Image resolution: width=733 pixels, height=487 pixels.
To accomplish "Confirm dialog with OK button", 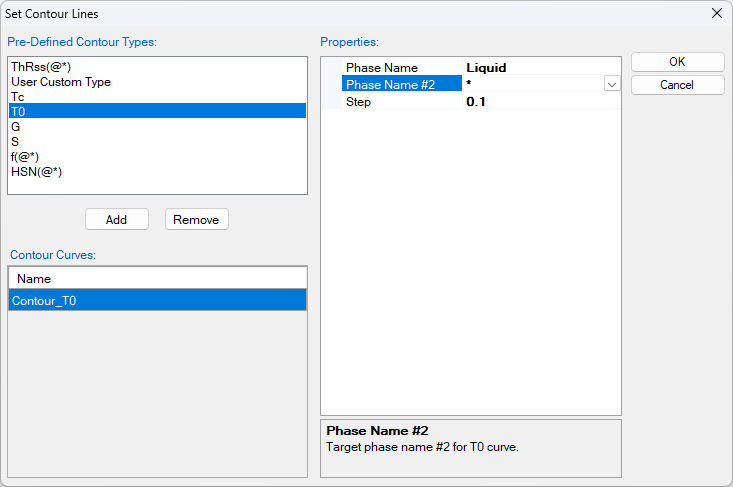I will click(x=677, y=62).
